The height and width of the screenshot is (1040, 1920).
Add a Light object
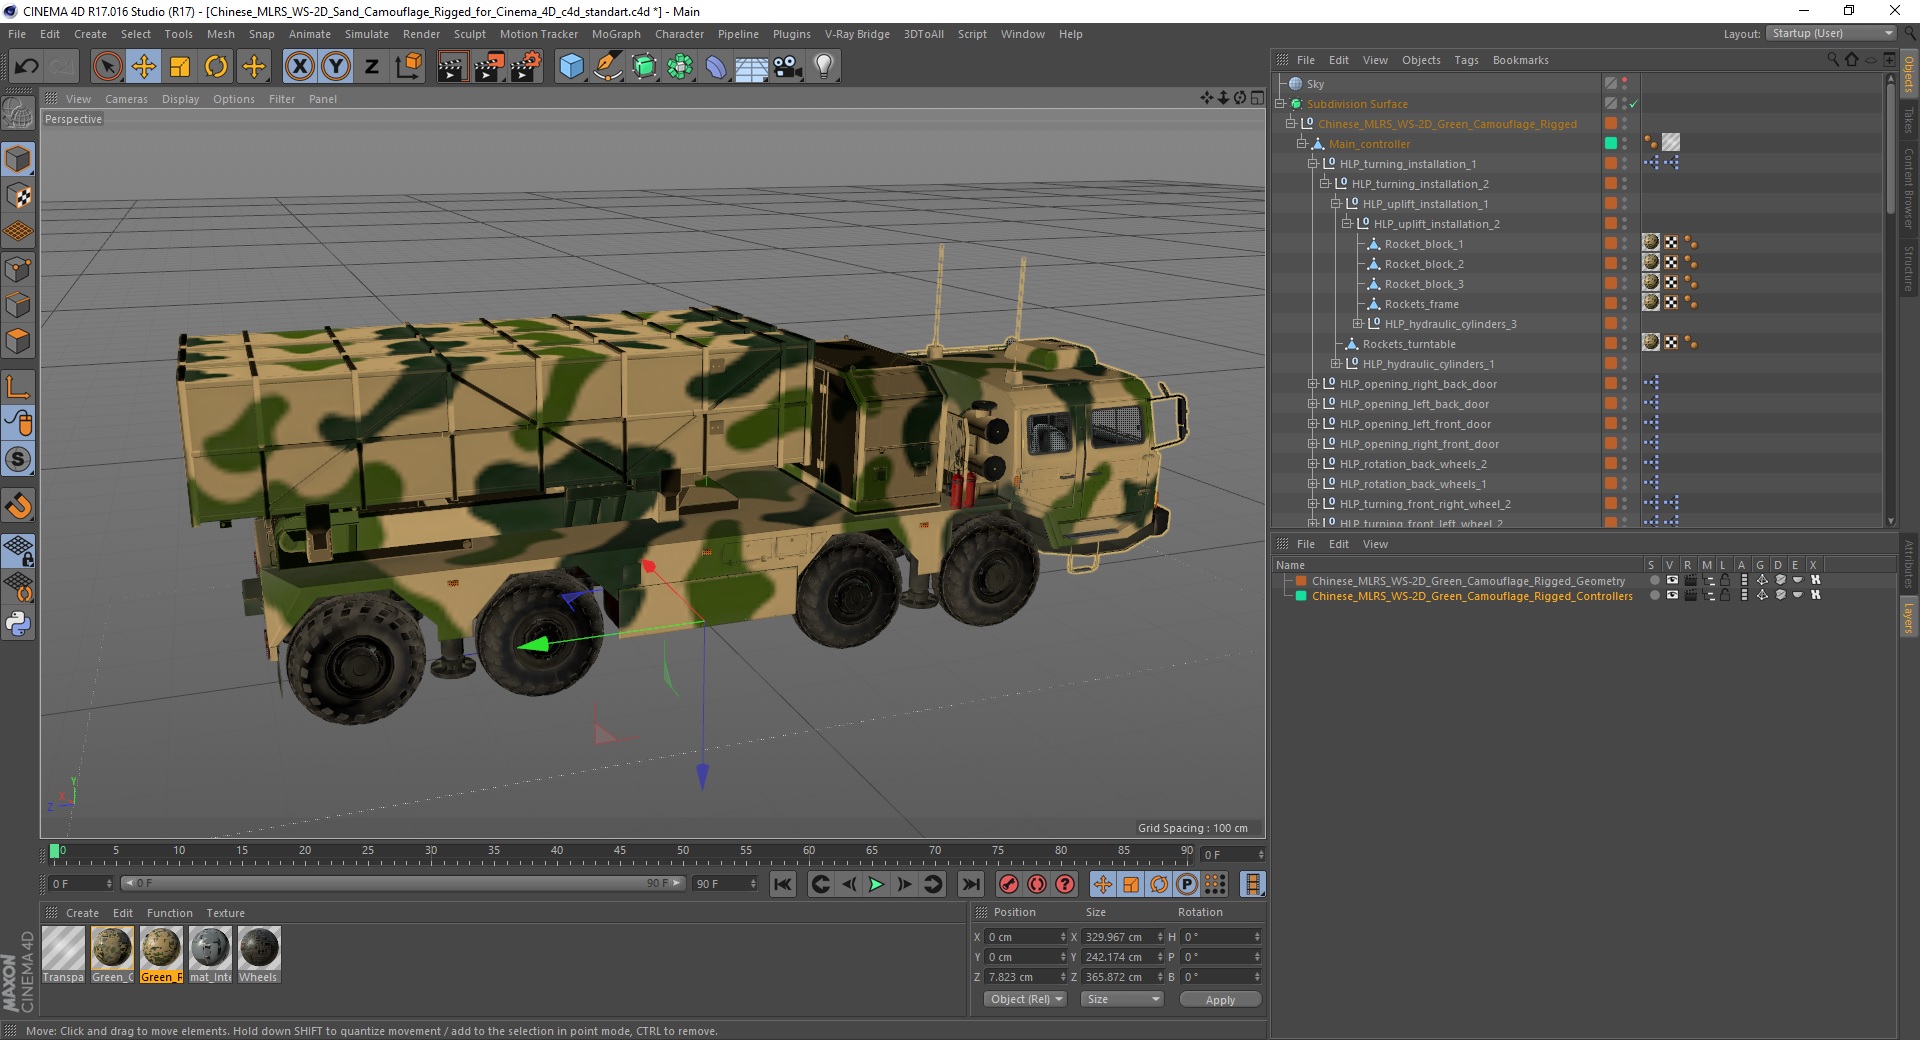823,67
